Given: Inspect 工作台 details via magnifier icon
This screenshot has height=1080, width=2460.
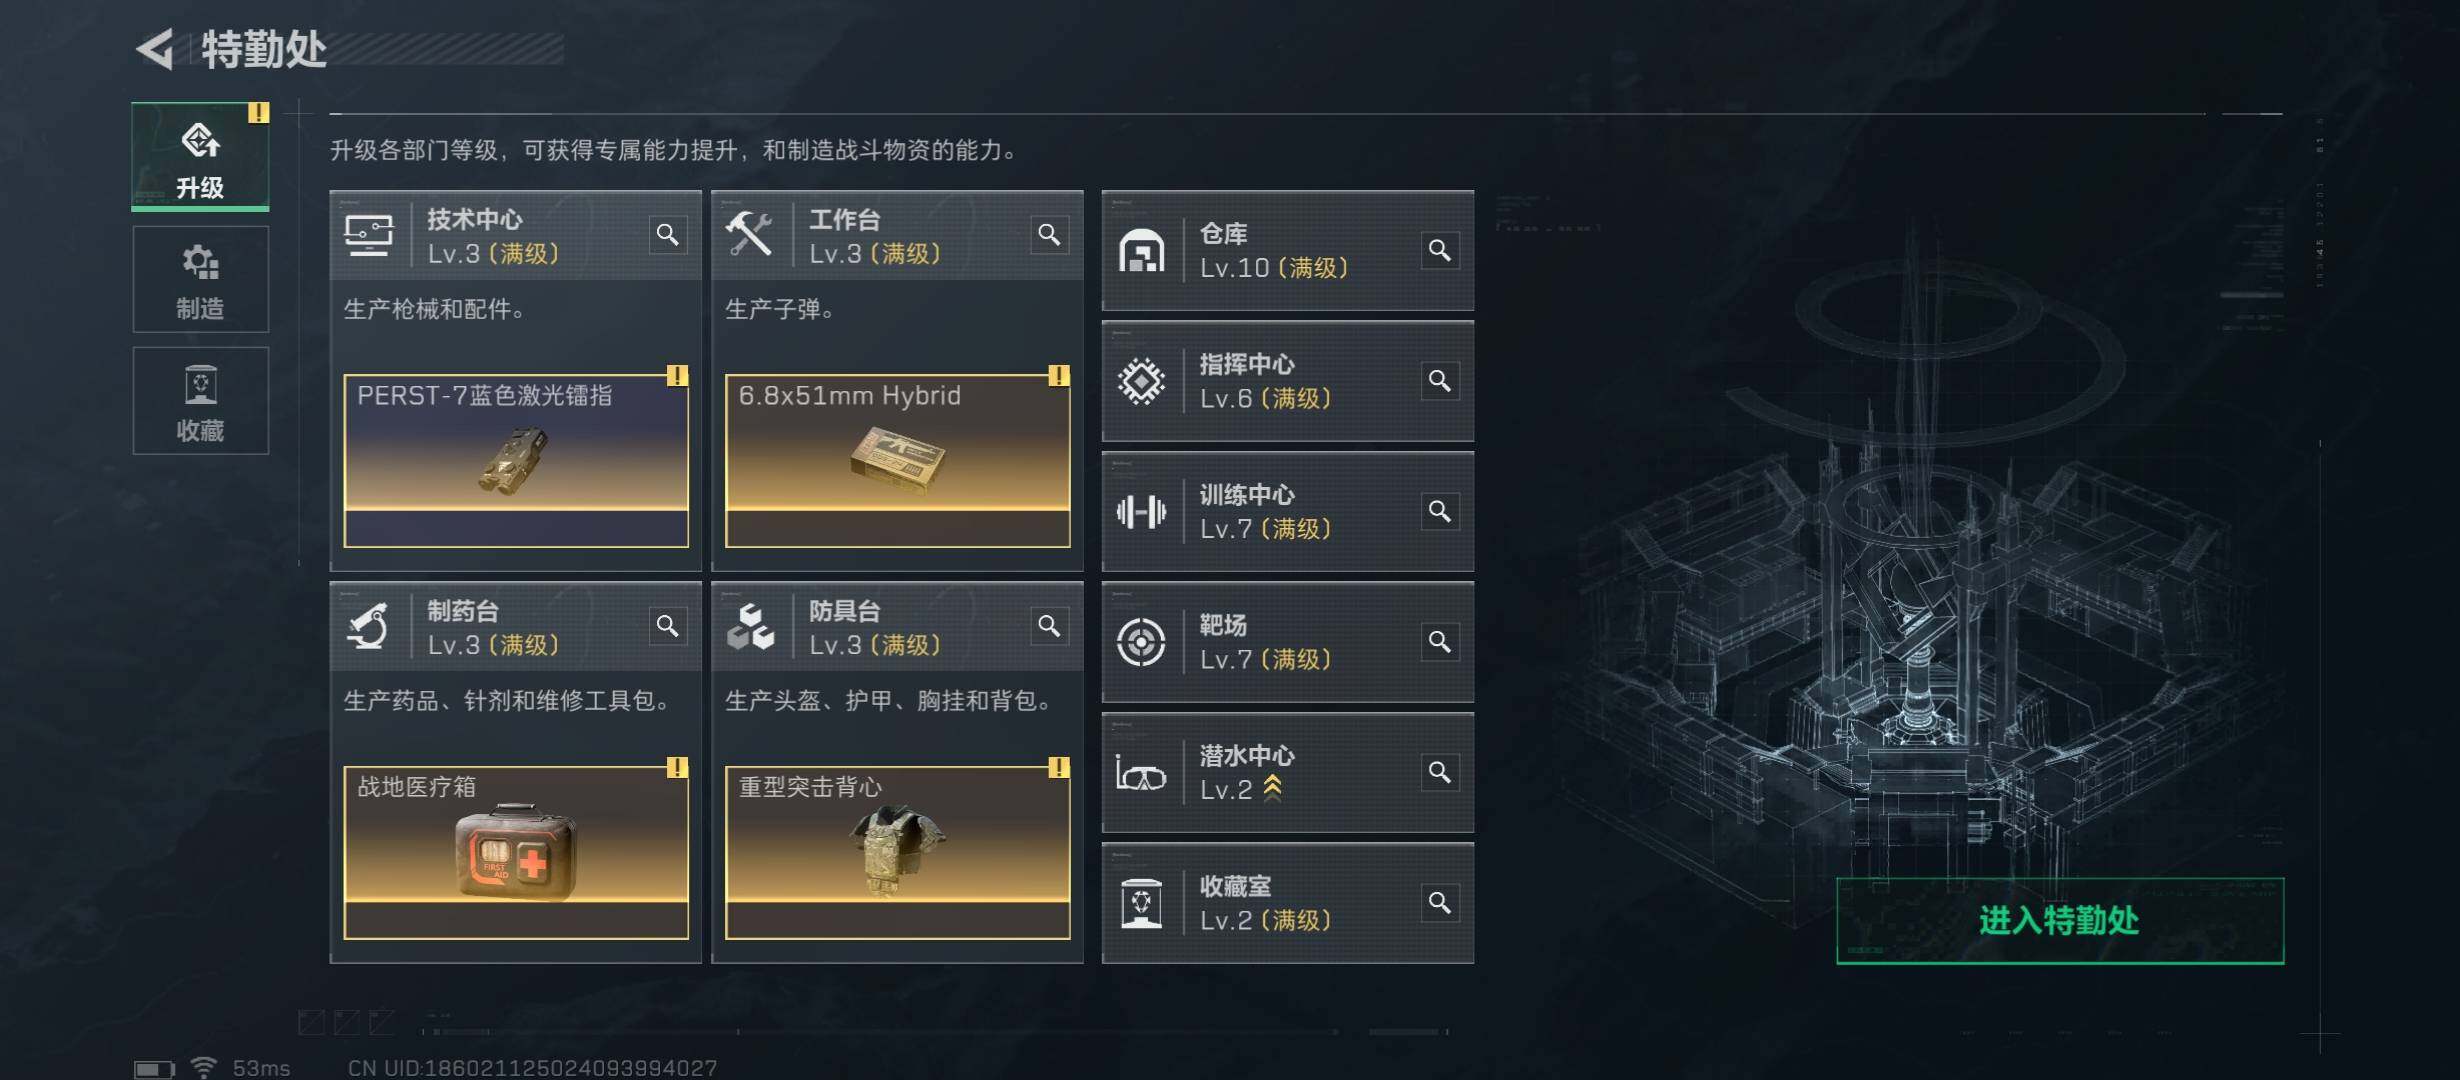Looking at the screenshot, I should (x=1049, y=235).
